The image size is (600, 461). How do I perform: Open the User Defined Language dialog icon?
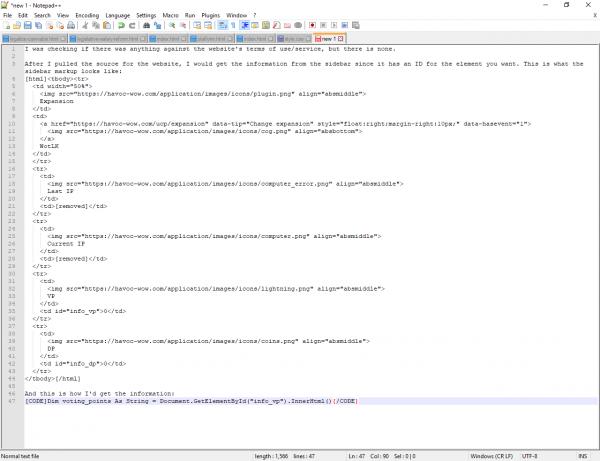pos(255,25)
